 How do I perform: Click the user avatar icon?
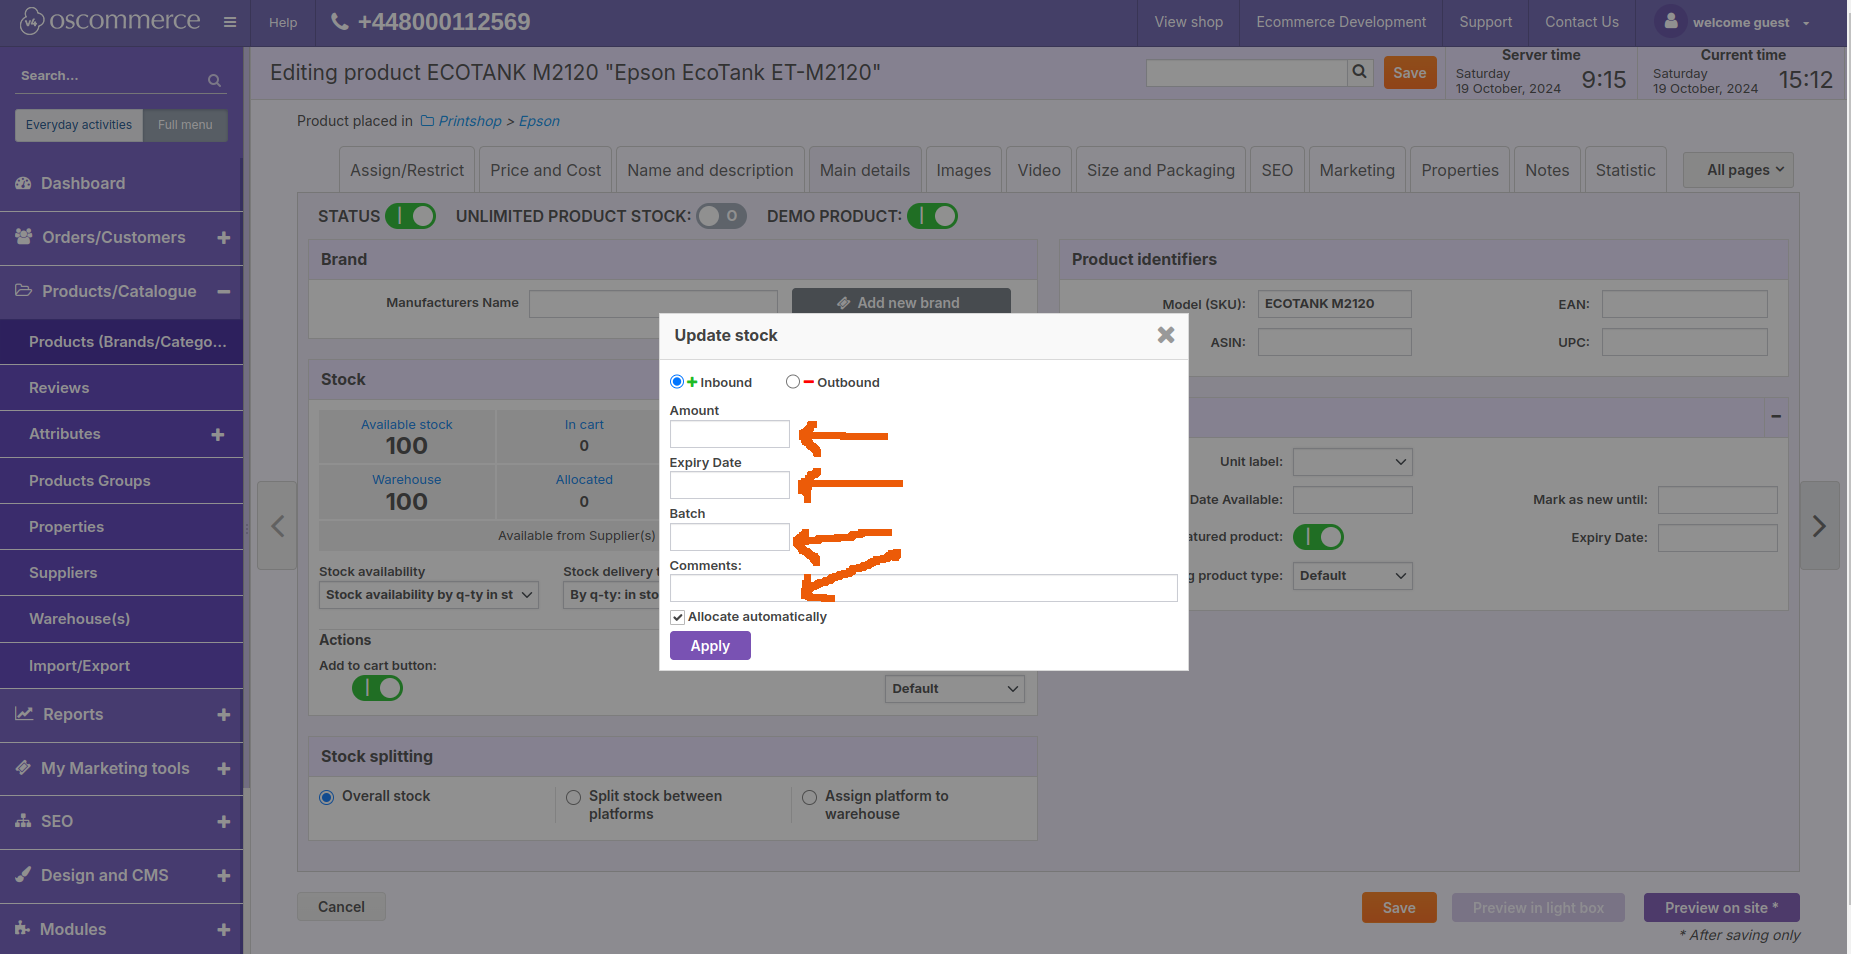[1670, 21]
